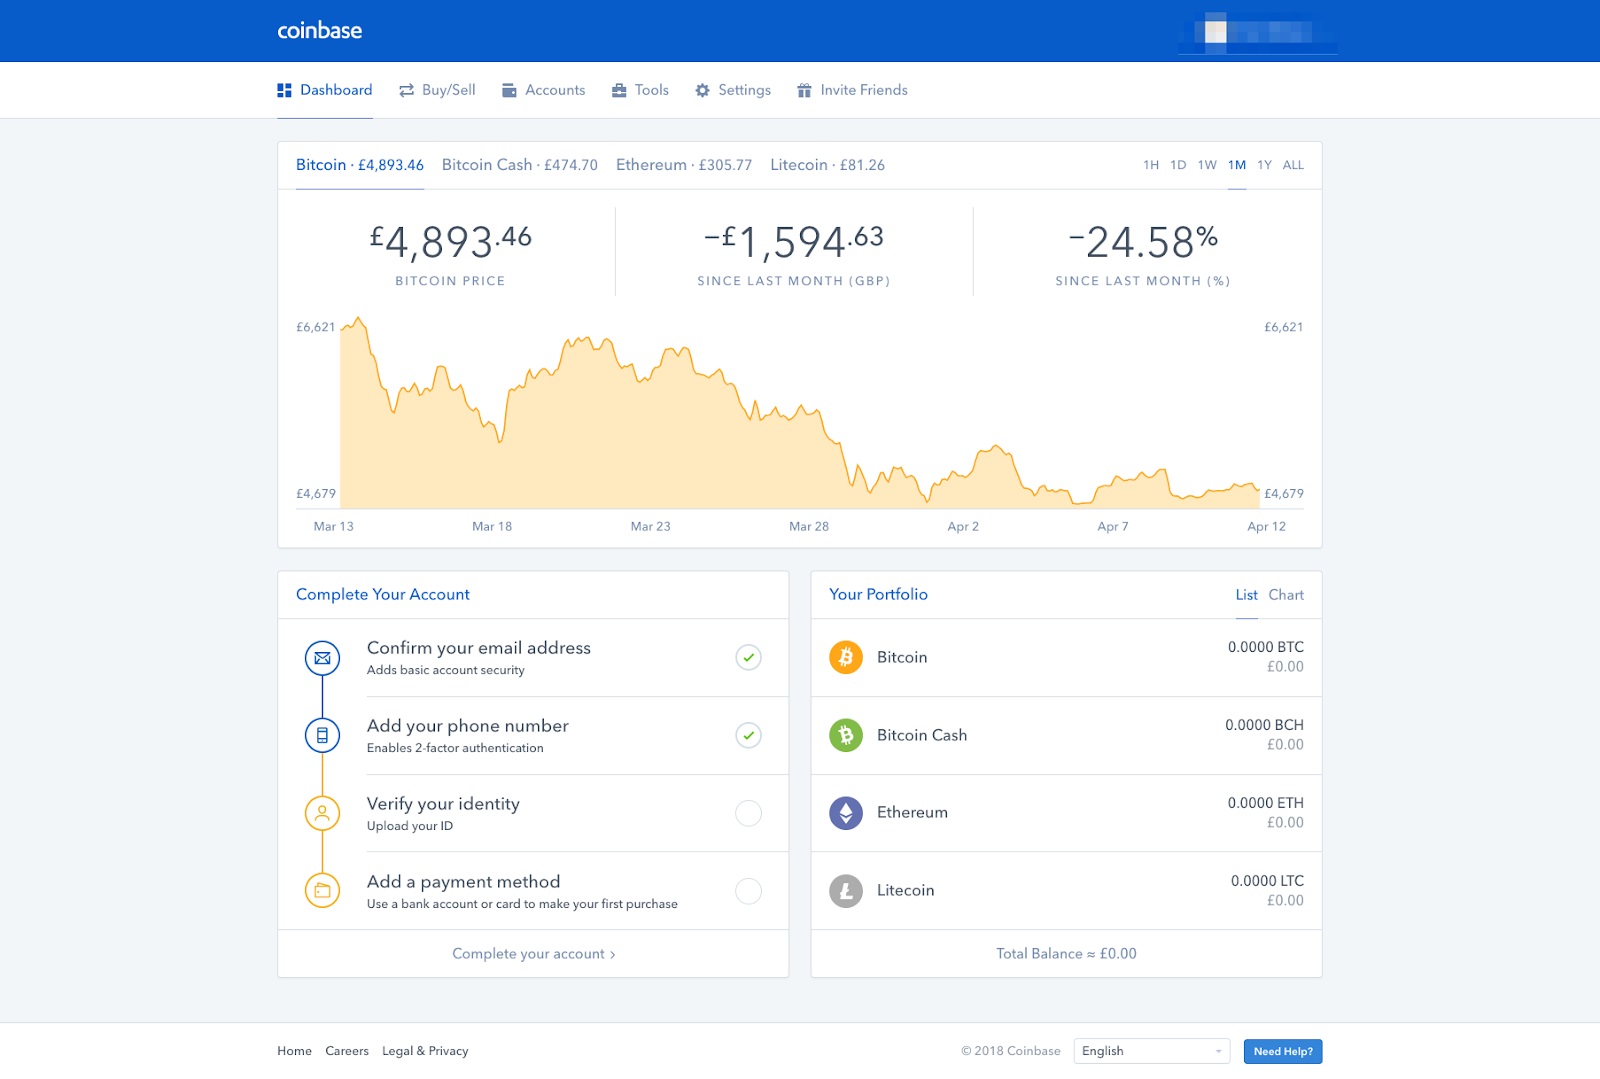Click the Buy/Sell arrows icon
1600x1079 pixels.
pyautogui.click(x=406, y=90)
